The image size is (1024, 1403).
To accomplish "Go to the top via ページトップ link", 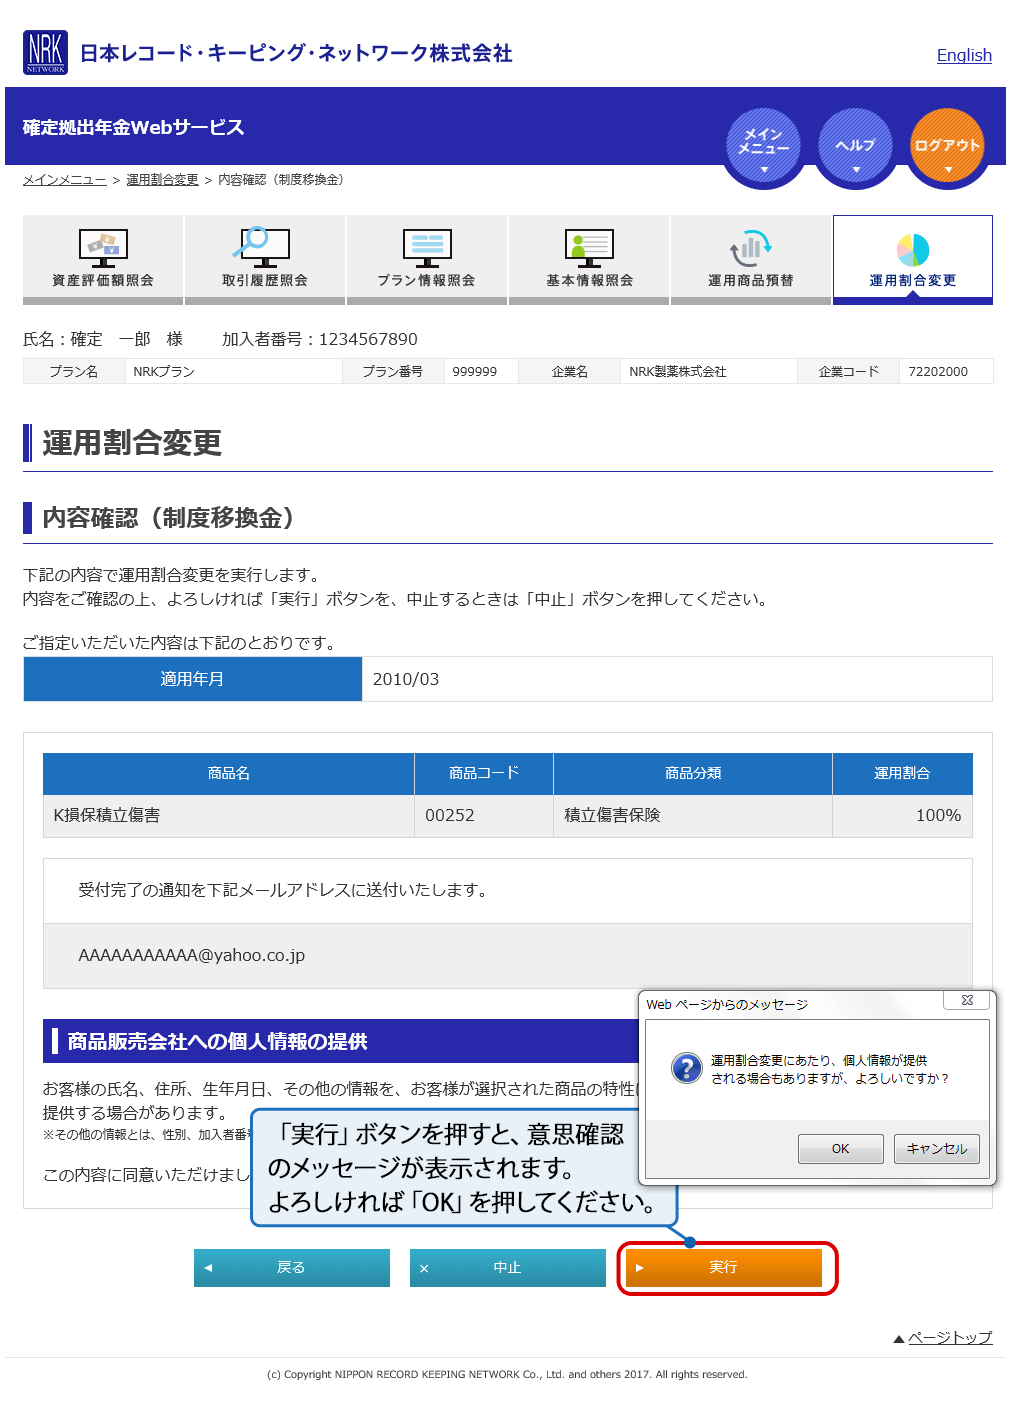I will pyautogui.click(x=950, y=1337).
